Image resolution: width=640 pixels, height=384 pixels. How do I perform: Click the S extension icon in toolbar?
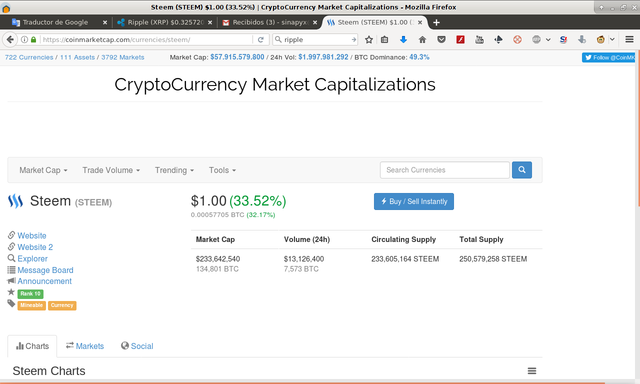click(x=563, y=40)
